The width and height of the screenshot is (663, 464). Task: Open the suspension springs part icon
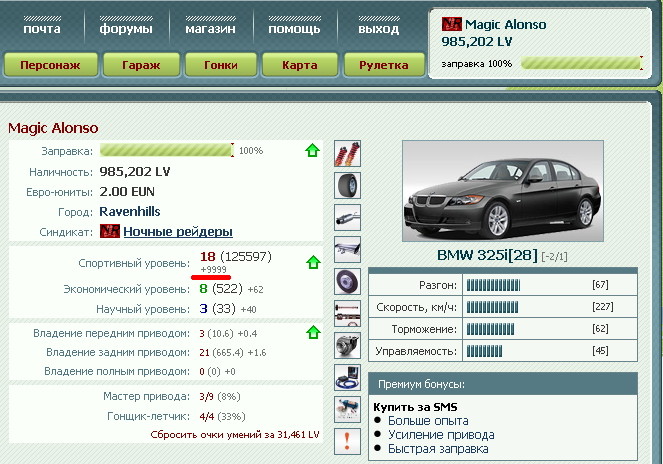pyautogui.click(x=347, y=154)
